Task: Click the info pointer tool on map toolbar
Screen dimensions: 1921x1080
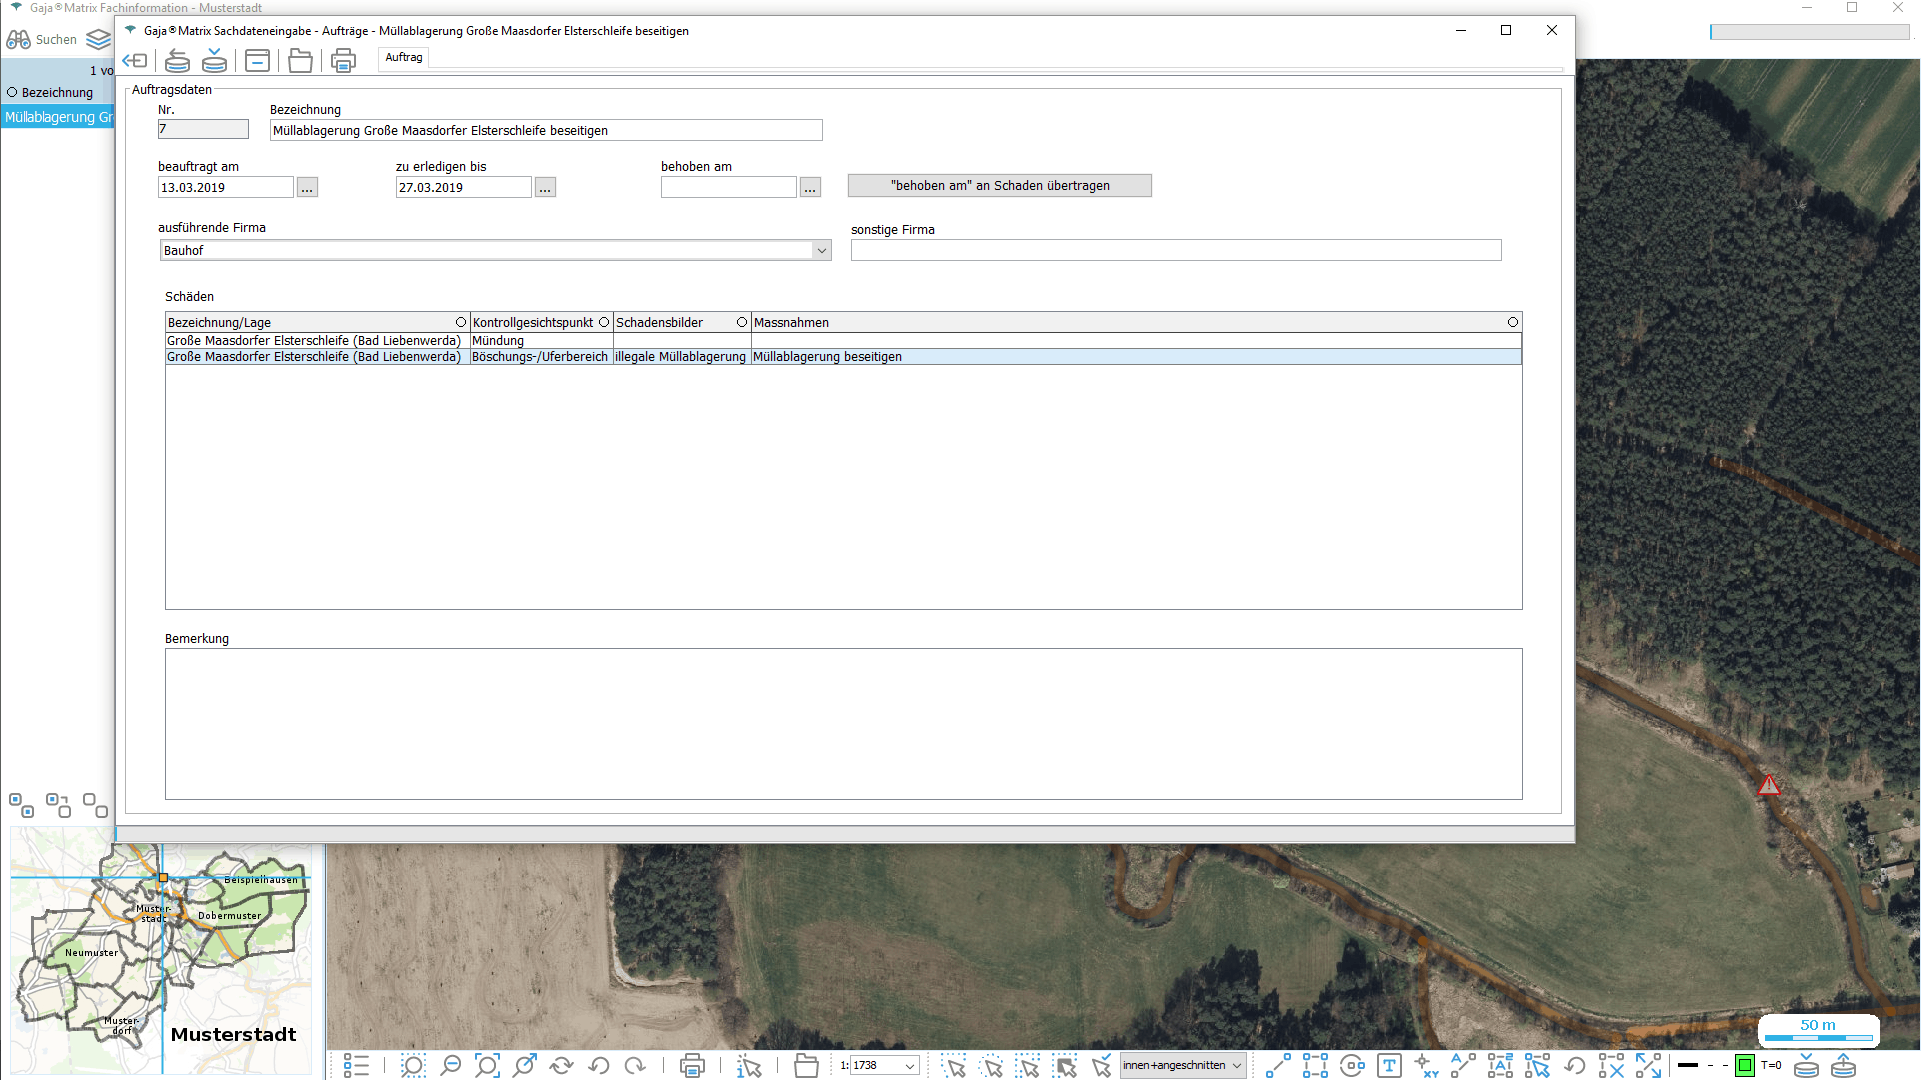Action: (x=749, y=1066)
